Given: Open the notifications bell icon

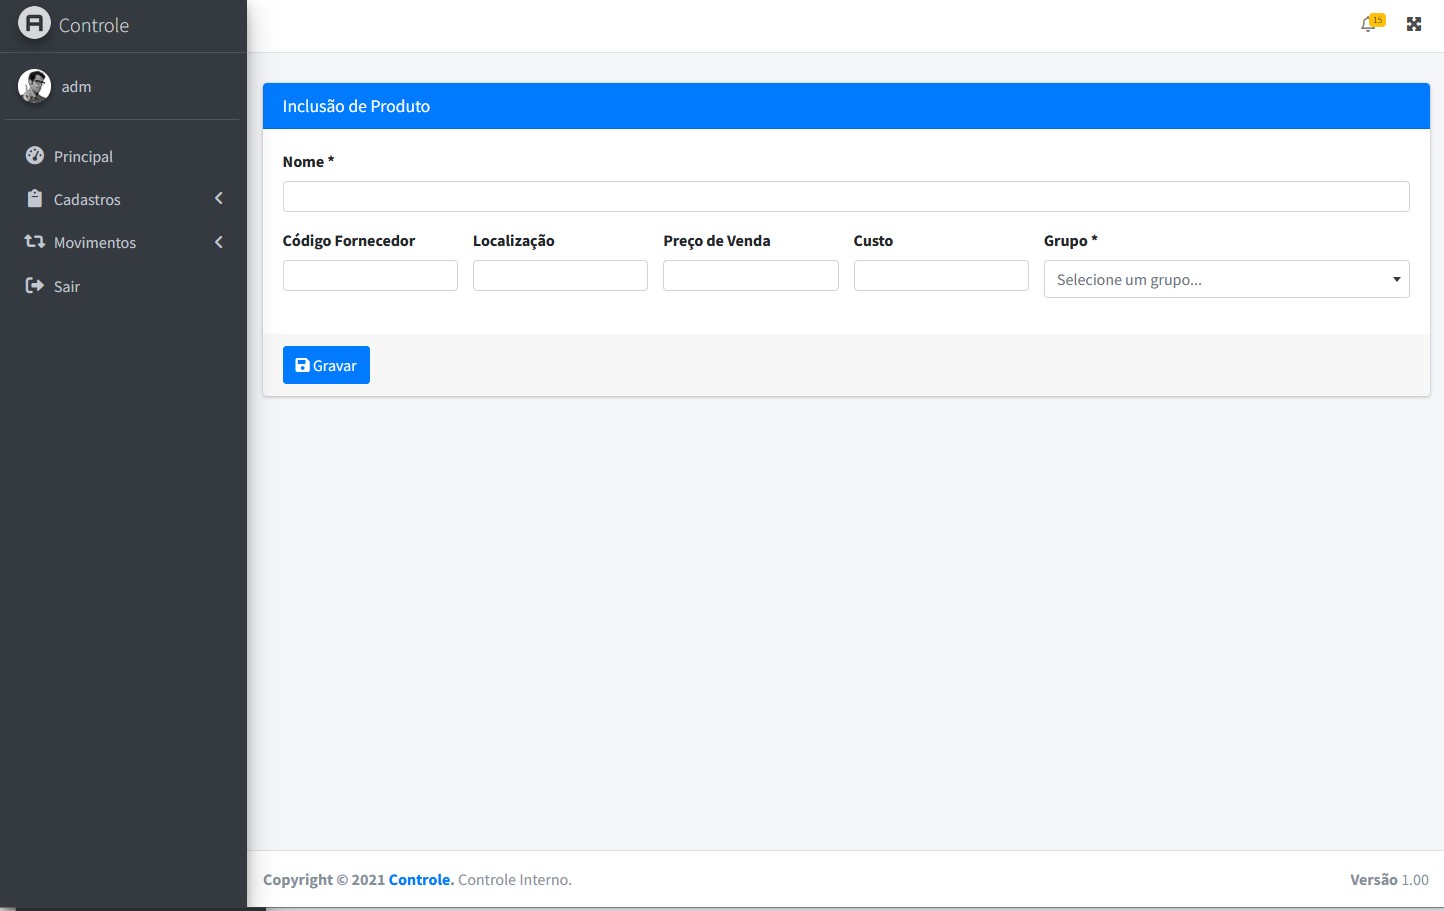Looking at the screenshot, I should pyautogui.click(x=1368, y=24).
